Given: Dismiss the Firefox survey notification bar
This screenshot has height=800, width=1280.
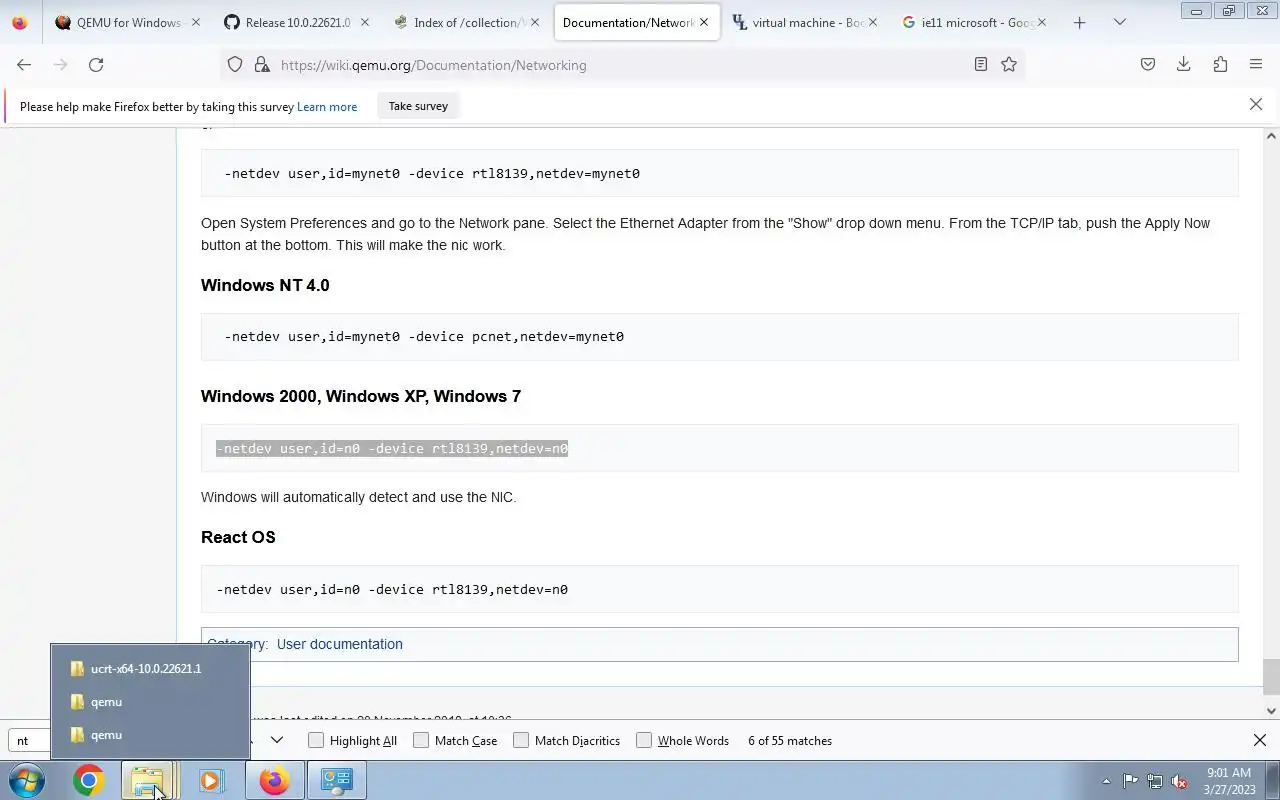Looking at the screenshot, I should [x=1256, y=104].
